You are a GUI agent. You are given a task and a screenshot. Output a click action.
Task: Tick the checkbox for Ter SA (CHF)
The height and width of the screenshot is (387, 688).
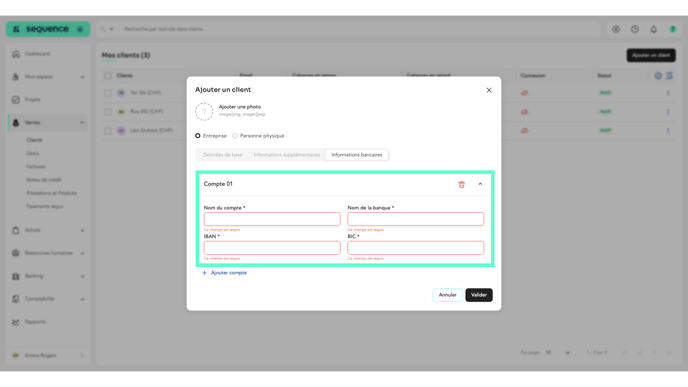coord(108,93)
